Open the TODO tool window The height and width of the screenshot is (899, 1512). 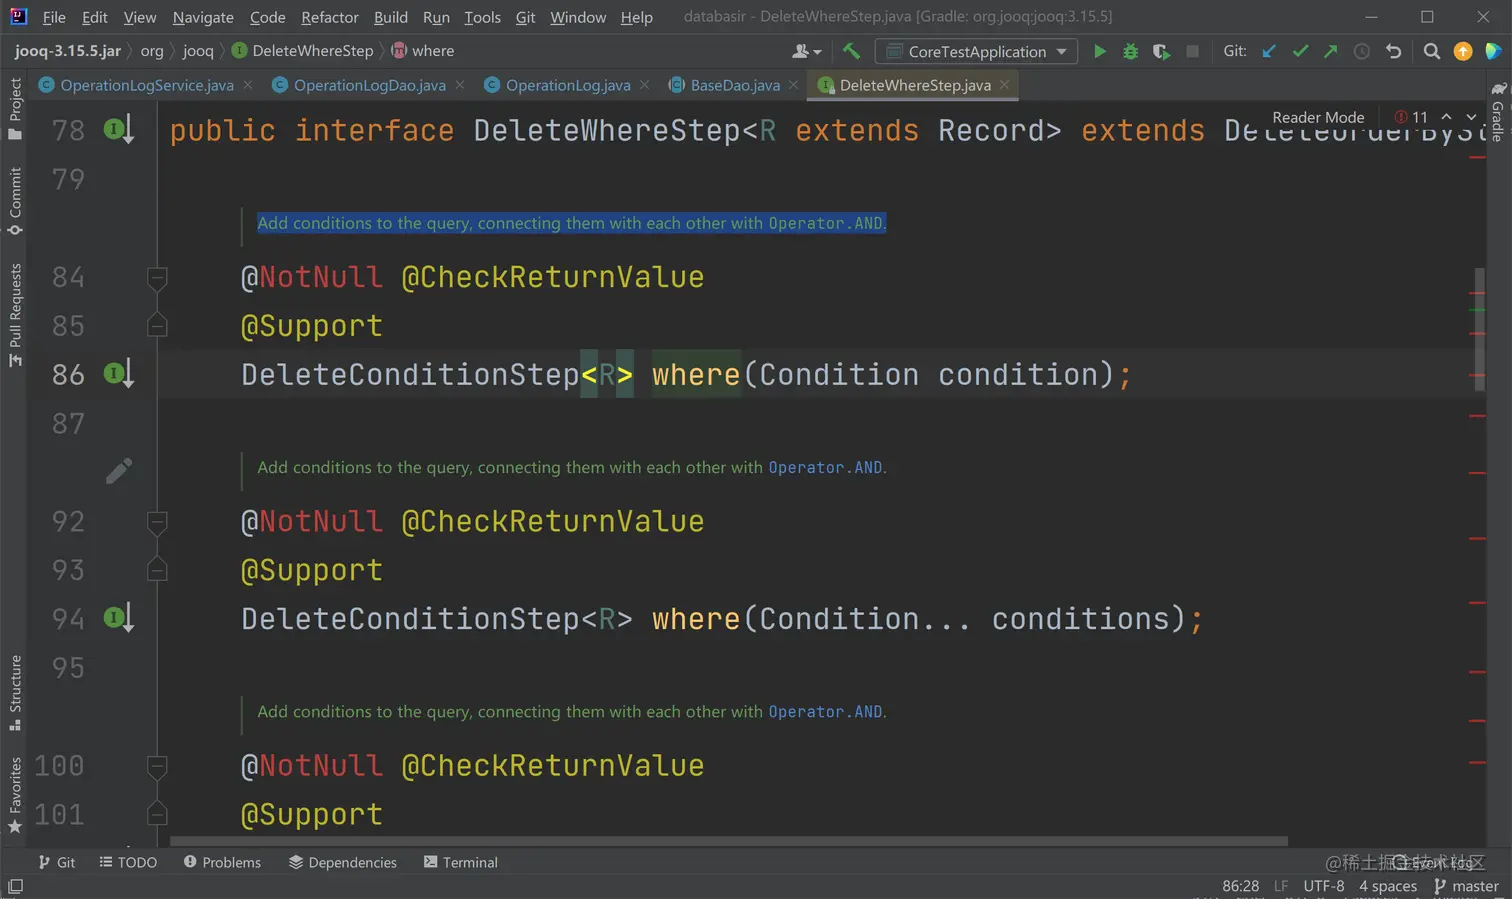tap(128, 862)
